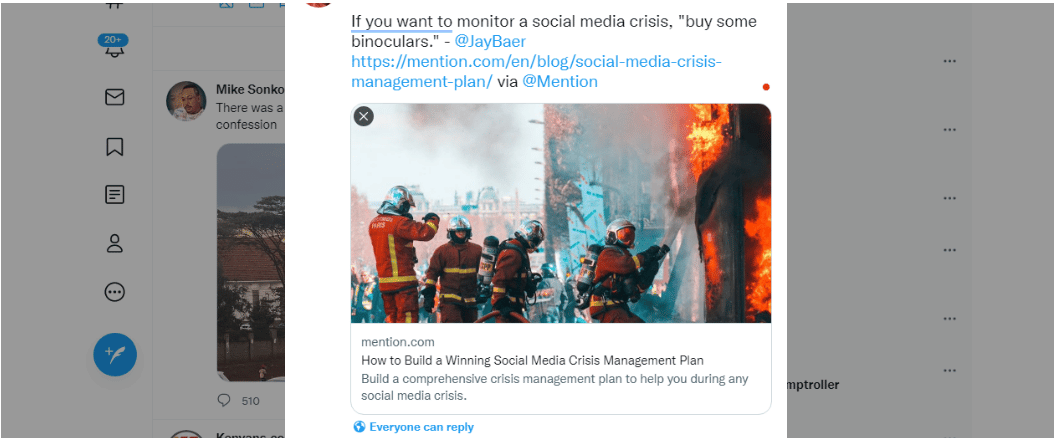Click the @Mention handle in tweet text

pos(560,82)
